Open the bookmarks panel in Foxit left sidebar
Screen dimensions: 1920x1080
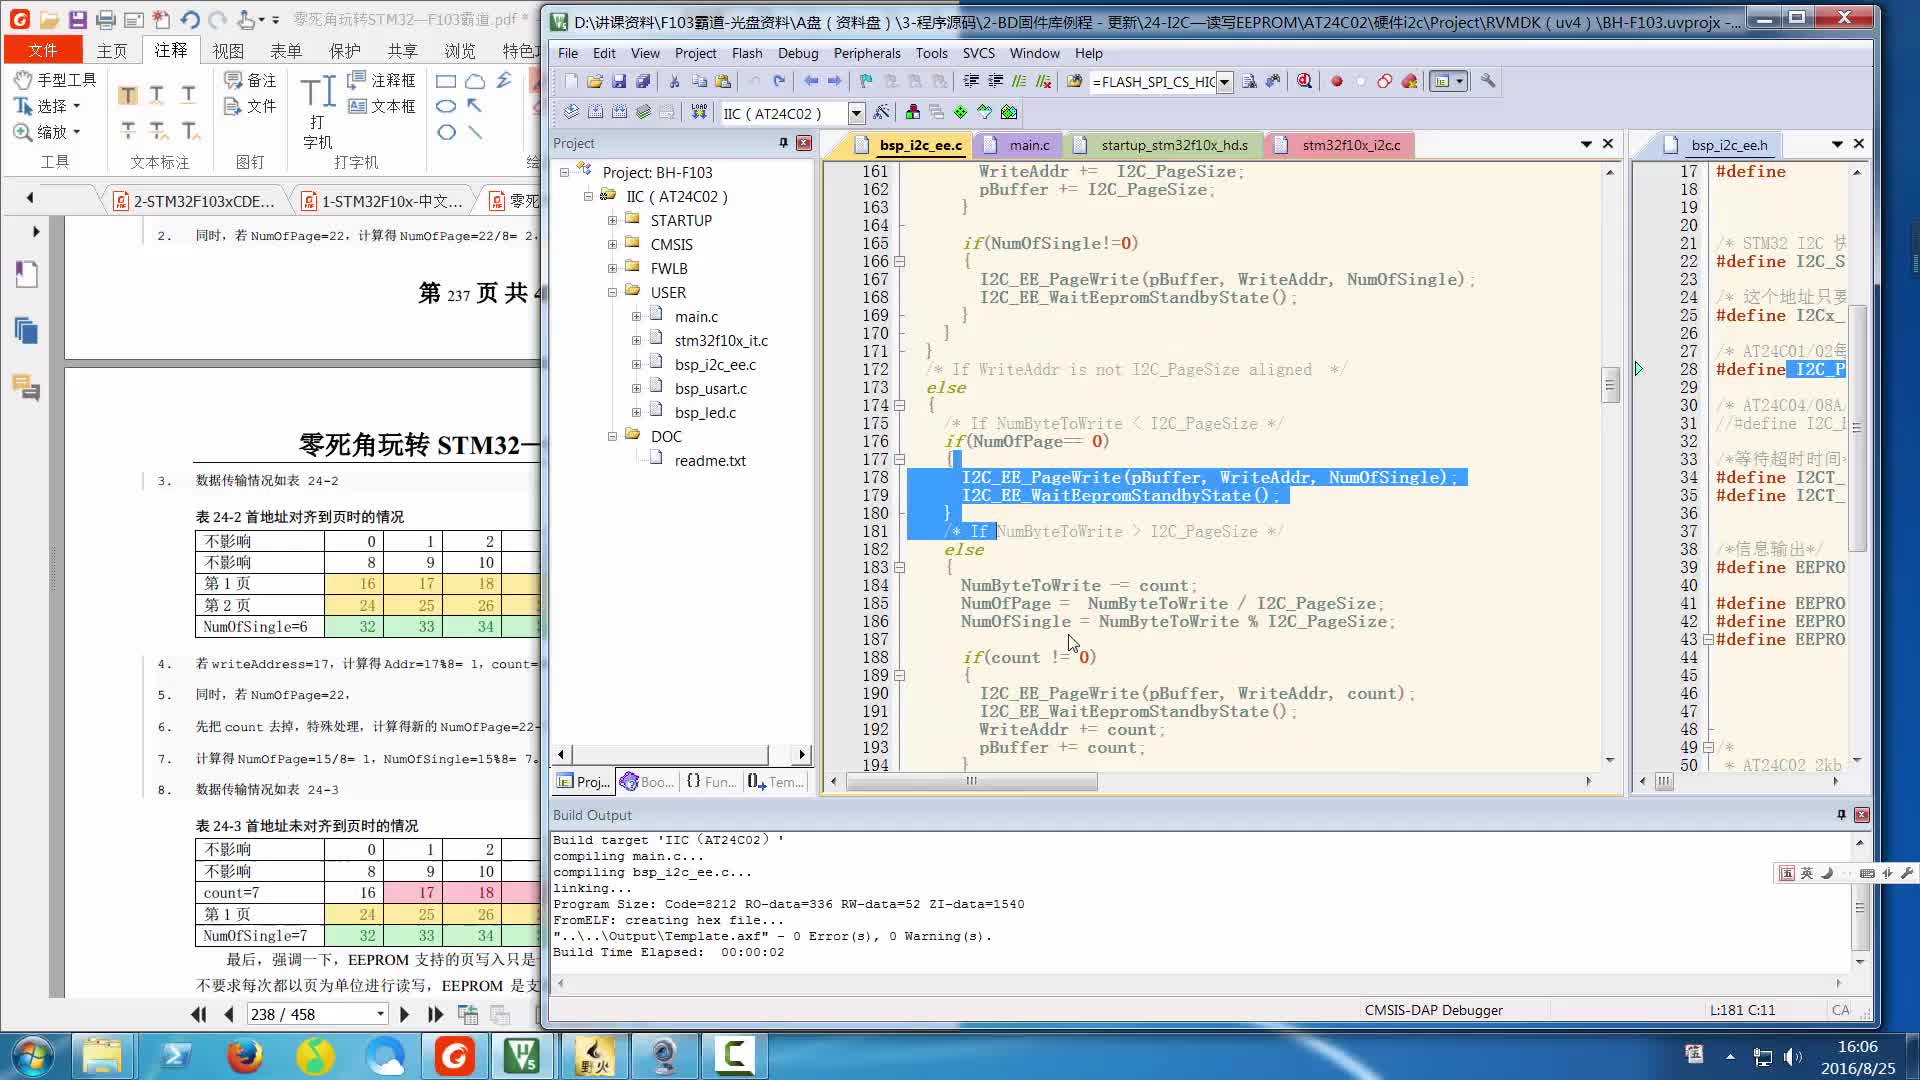point(27,274)
